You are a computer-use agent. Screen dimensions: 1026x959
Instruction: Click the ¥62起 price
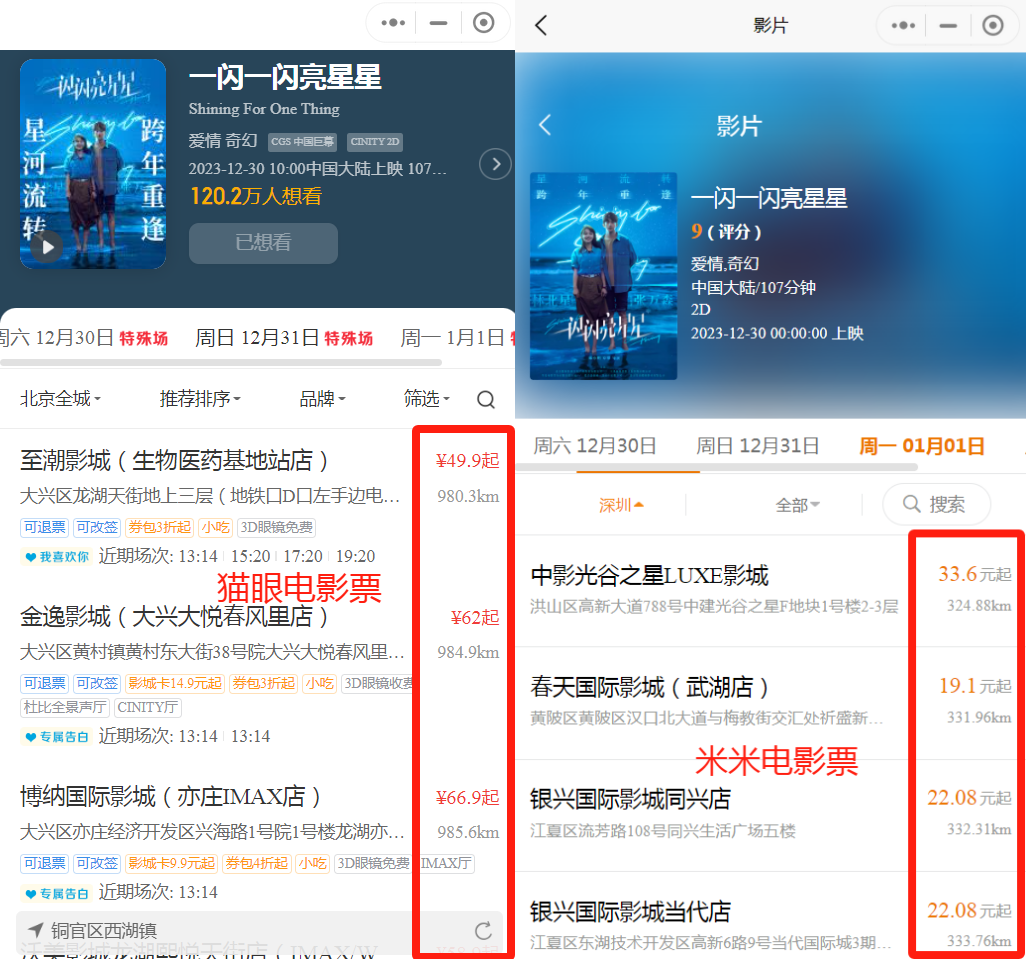[475, 618]
